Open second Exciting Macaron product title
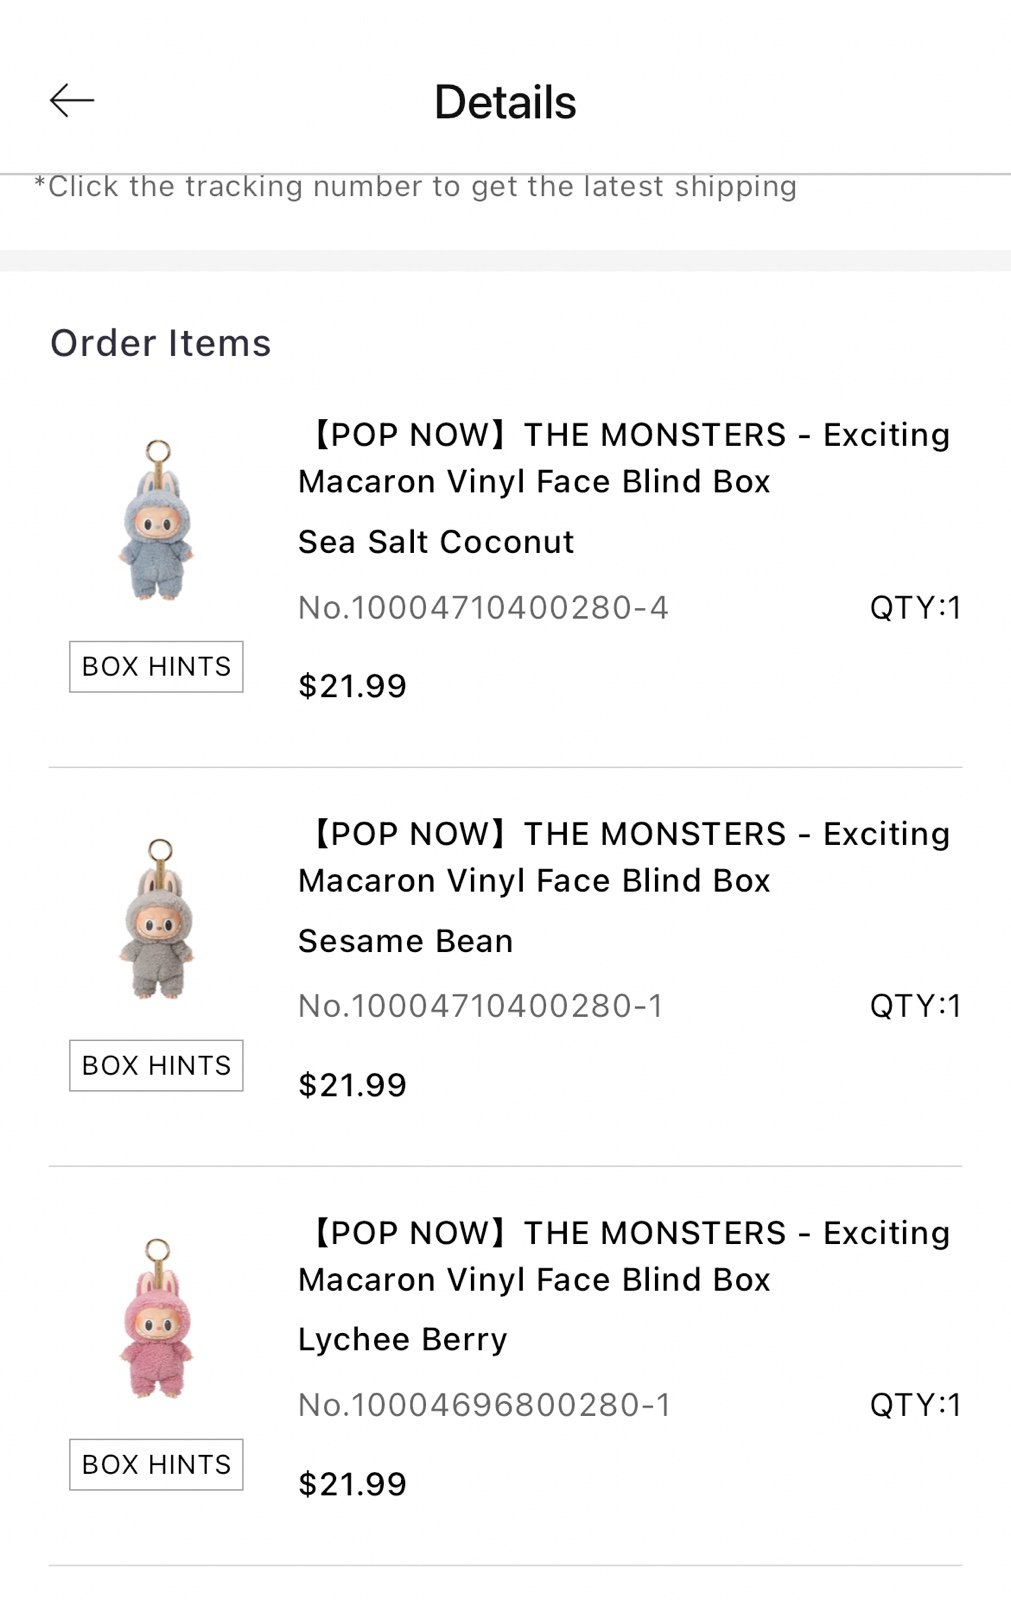 tap(624, 857)
